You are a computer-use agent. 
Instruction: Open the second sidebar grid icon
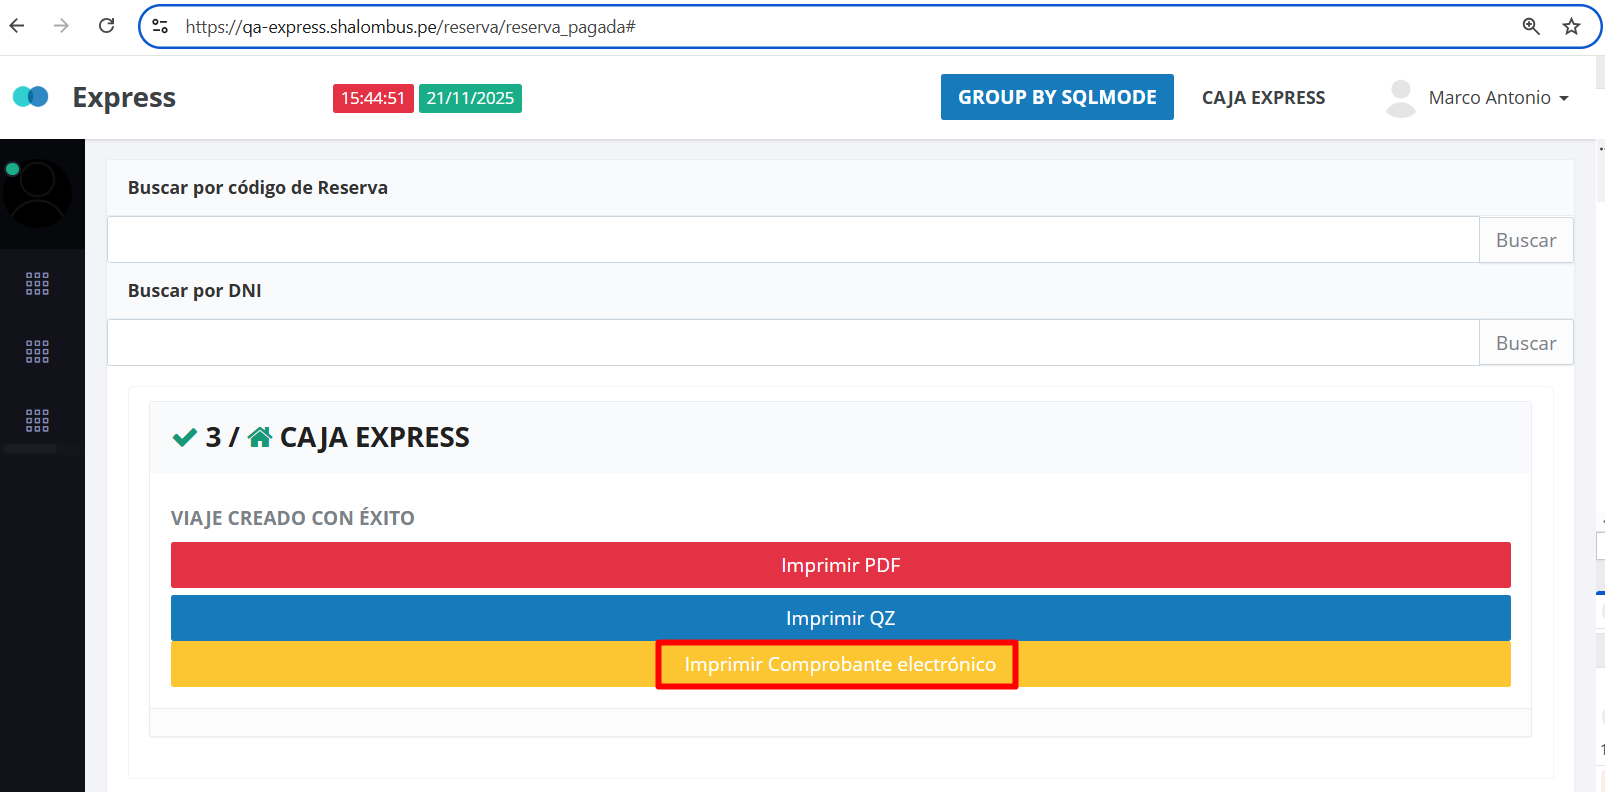[x=37, y=352]
